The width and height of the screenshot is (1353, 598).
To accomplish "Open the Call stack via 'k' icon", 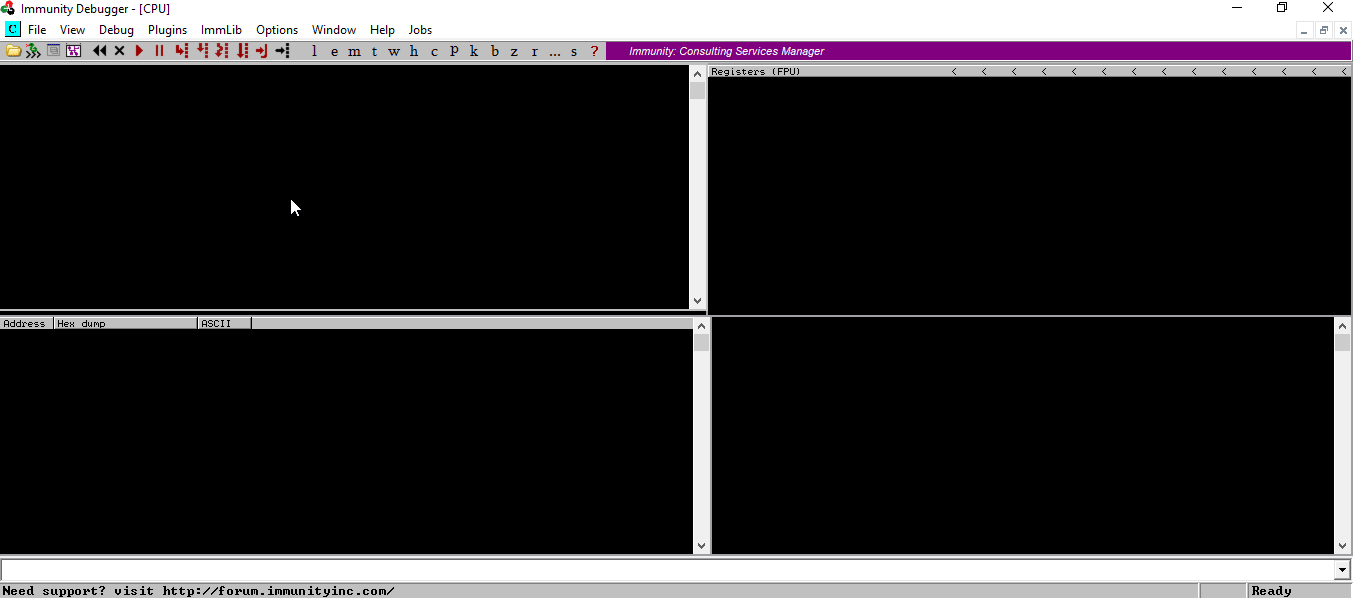I will [474, 50].
